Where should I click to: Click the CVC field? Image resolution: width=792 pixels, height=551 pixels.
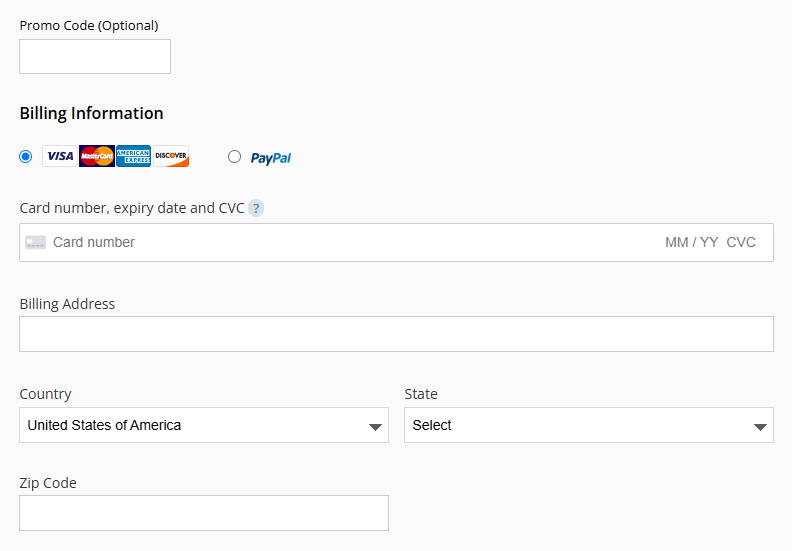click(741, 242)
